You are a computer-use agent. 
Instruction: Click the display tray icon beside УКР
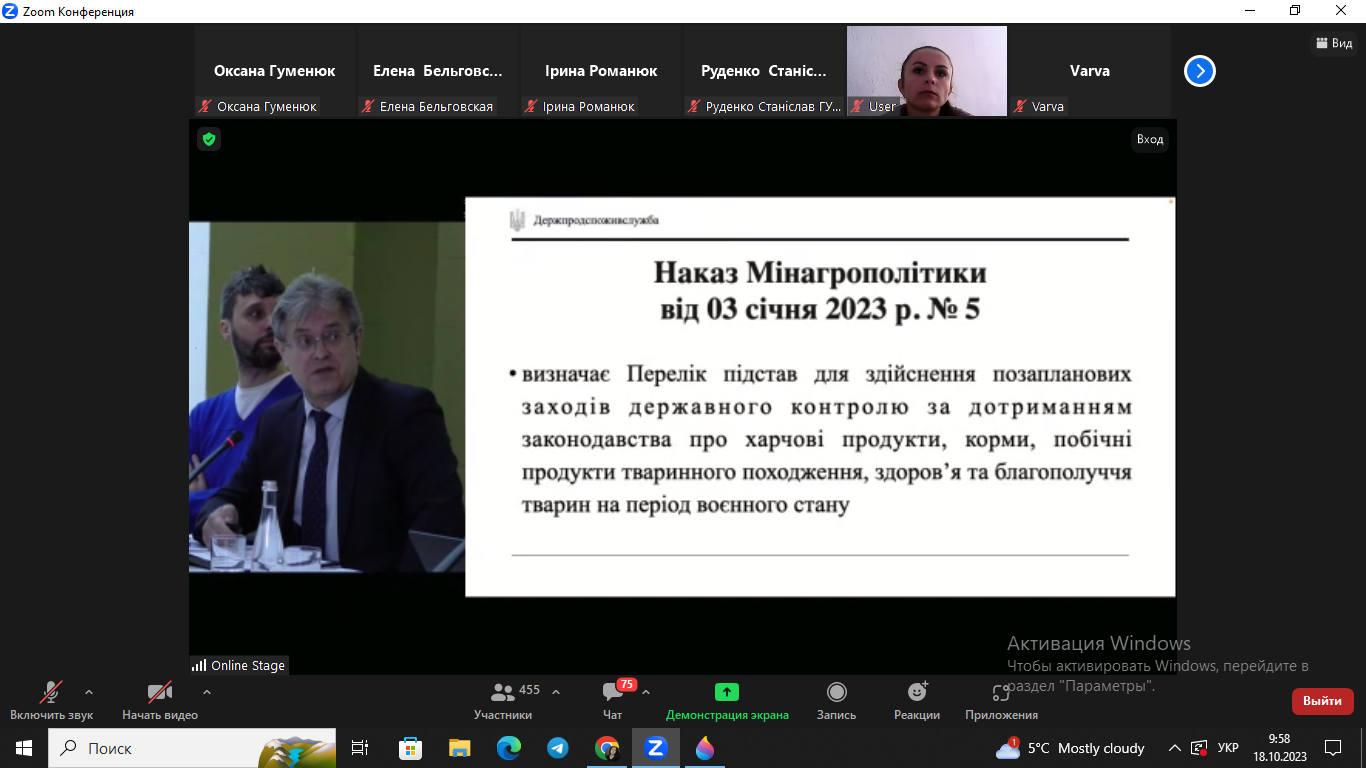pyautogui.click(x=1199, y=748)
